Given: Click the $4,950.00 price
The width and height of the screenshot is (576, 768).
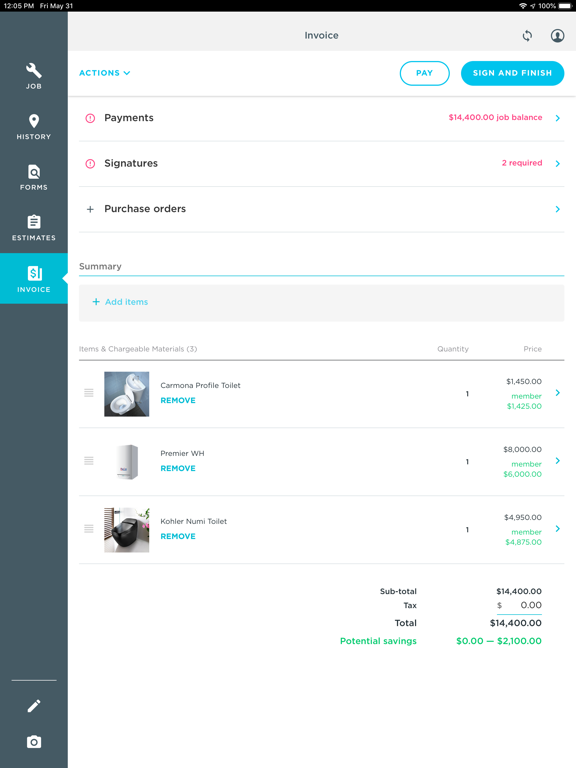Looking at the screenshot, I should (523, 517).
